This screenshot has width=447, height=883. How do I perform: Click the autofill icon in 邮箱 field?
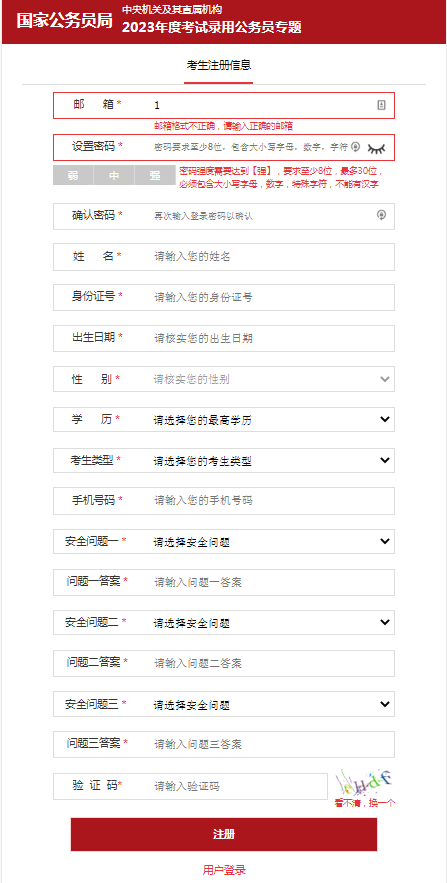381,105
